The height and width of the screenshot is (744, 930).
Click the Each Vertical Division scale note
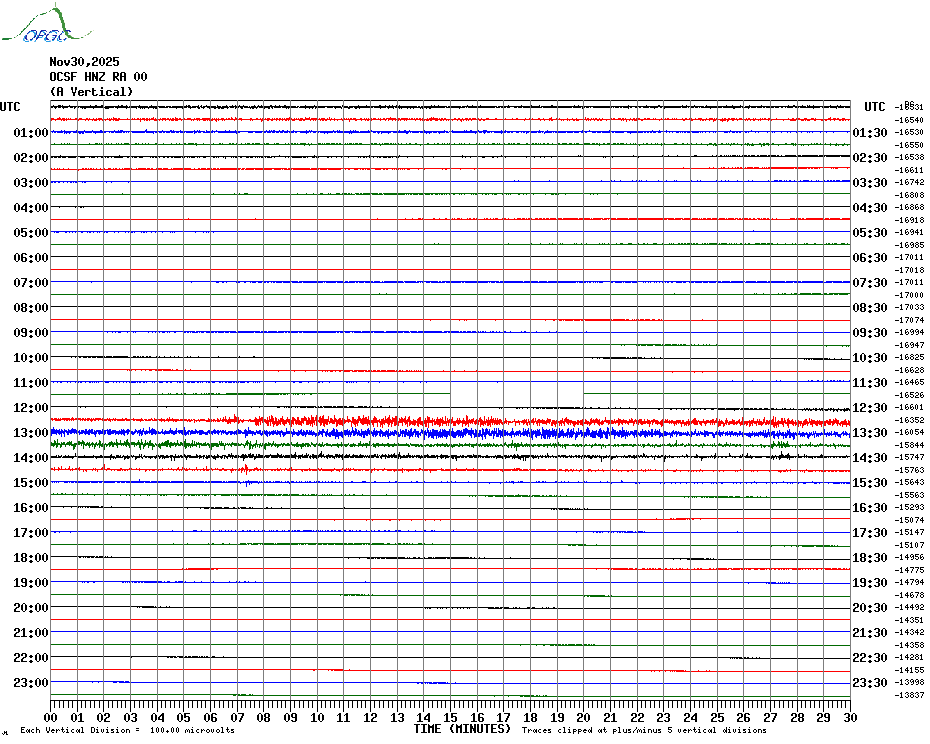click(128, 730)
